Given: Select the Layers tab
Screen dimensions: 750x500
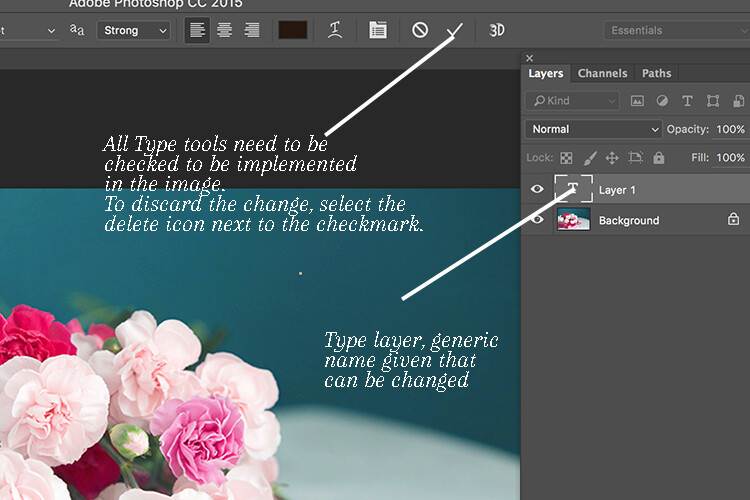Looking at the screenshot, I should point(546,73).
